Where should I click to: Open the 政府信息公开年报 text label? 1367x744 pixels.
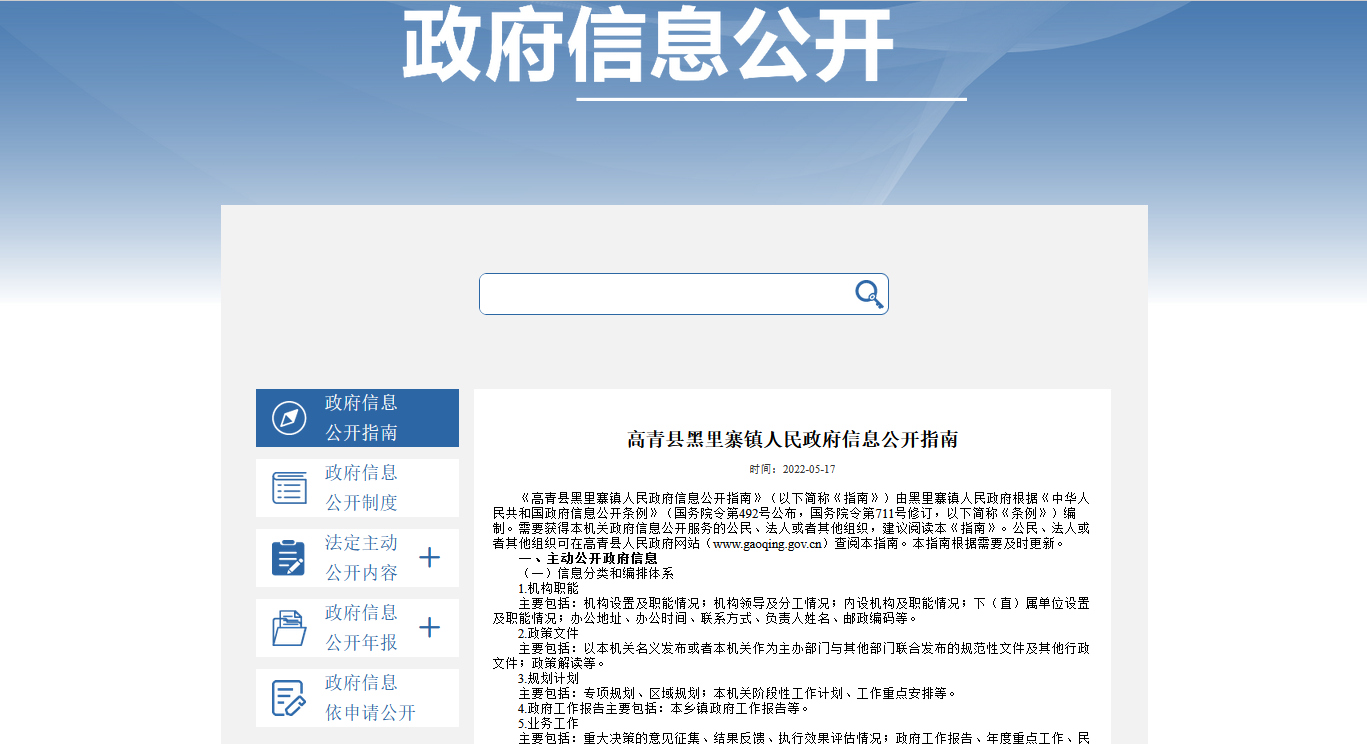point(361,628)
